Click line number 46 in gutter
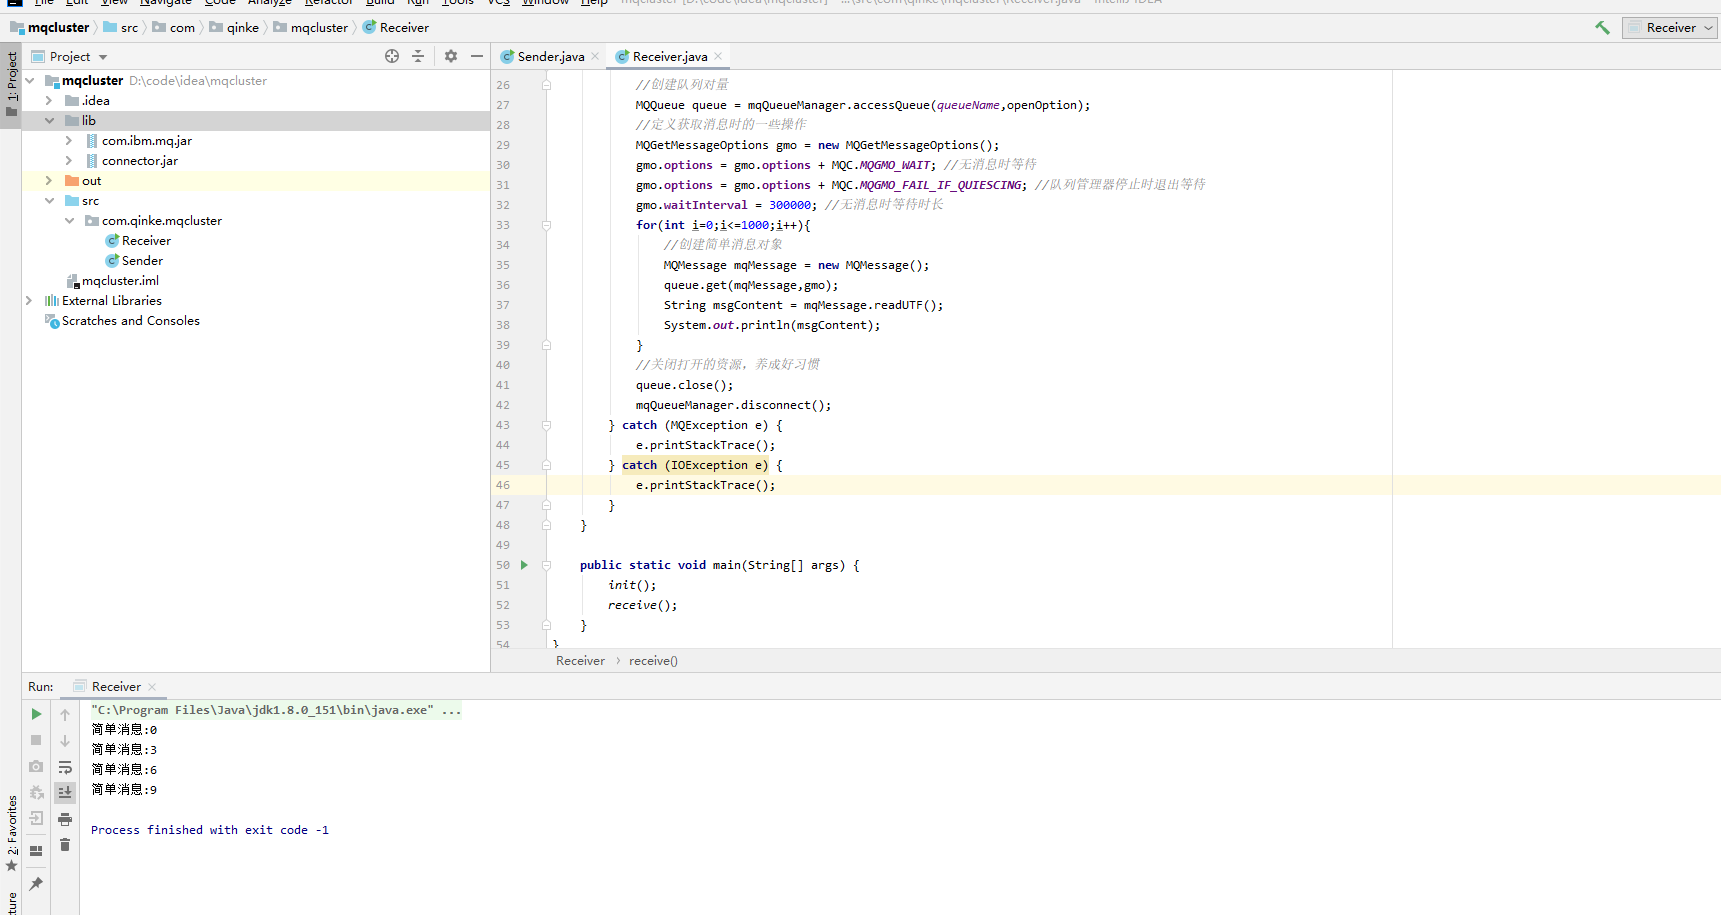1721x915 pixels. click(502, 485)
